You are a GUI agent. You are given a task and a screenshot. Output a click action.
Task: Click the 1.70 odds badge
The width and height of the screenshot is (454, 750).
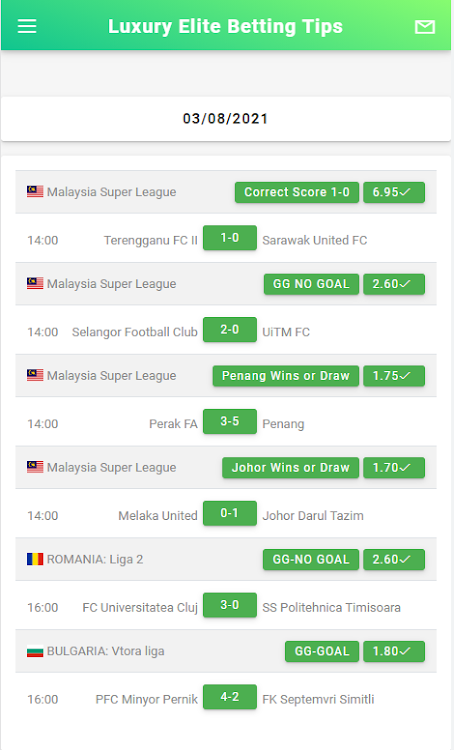click(394, 468)
